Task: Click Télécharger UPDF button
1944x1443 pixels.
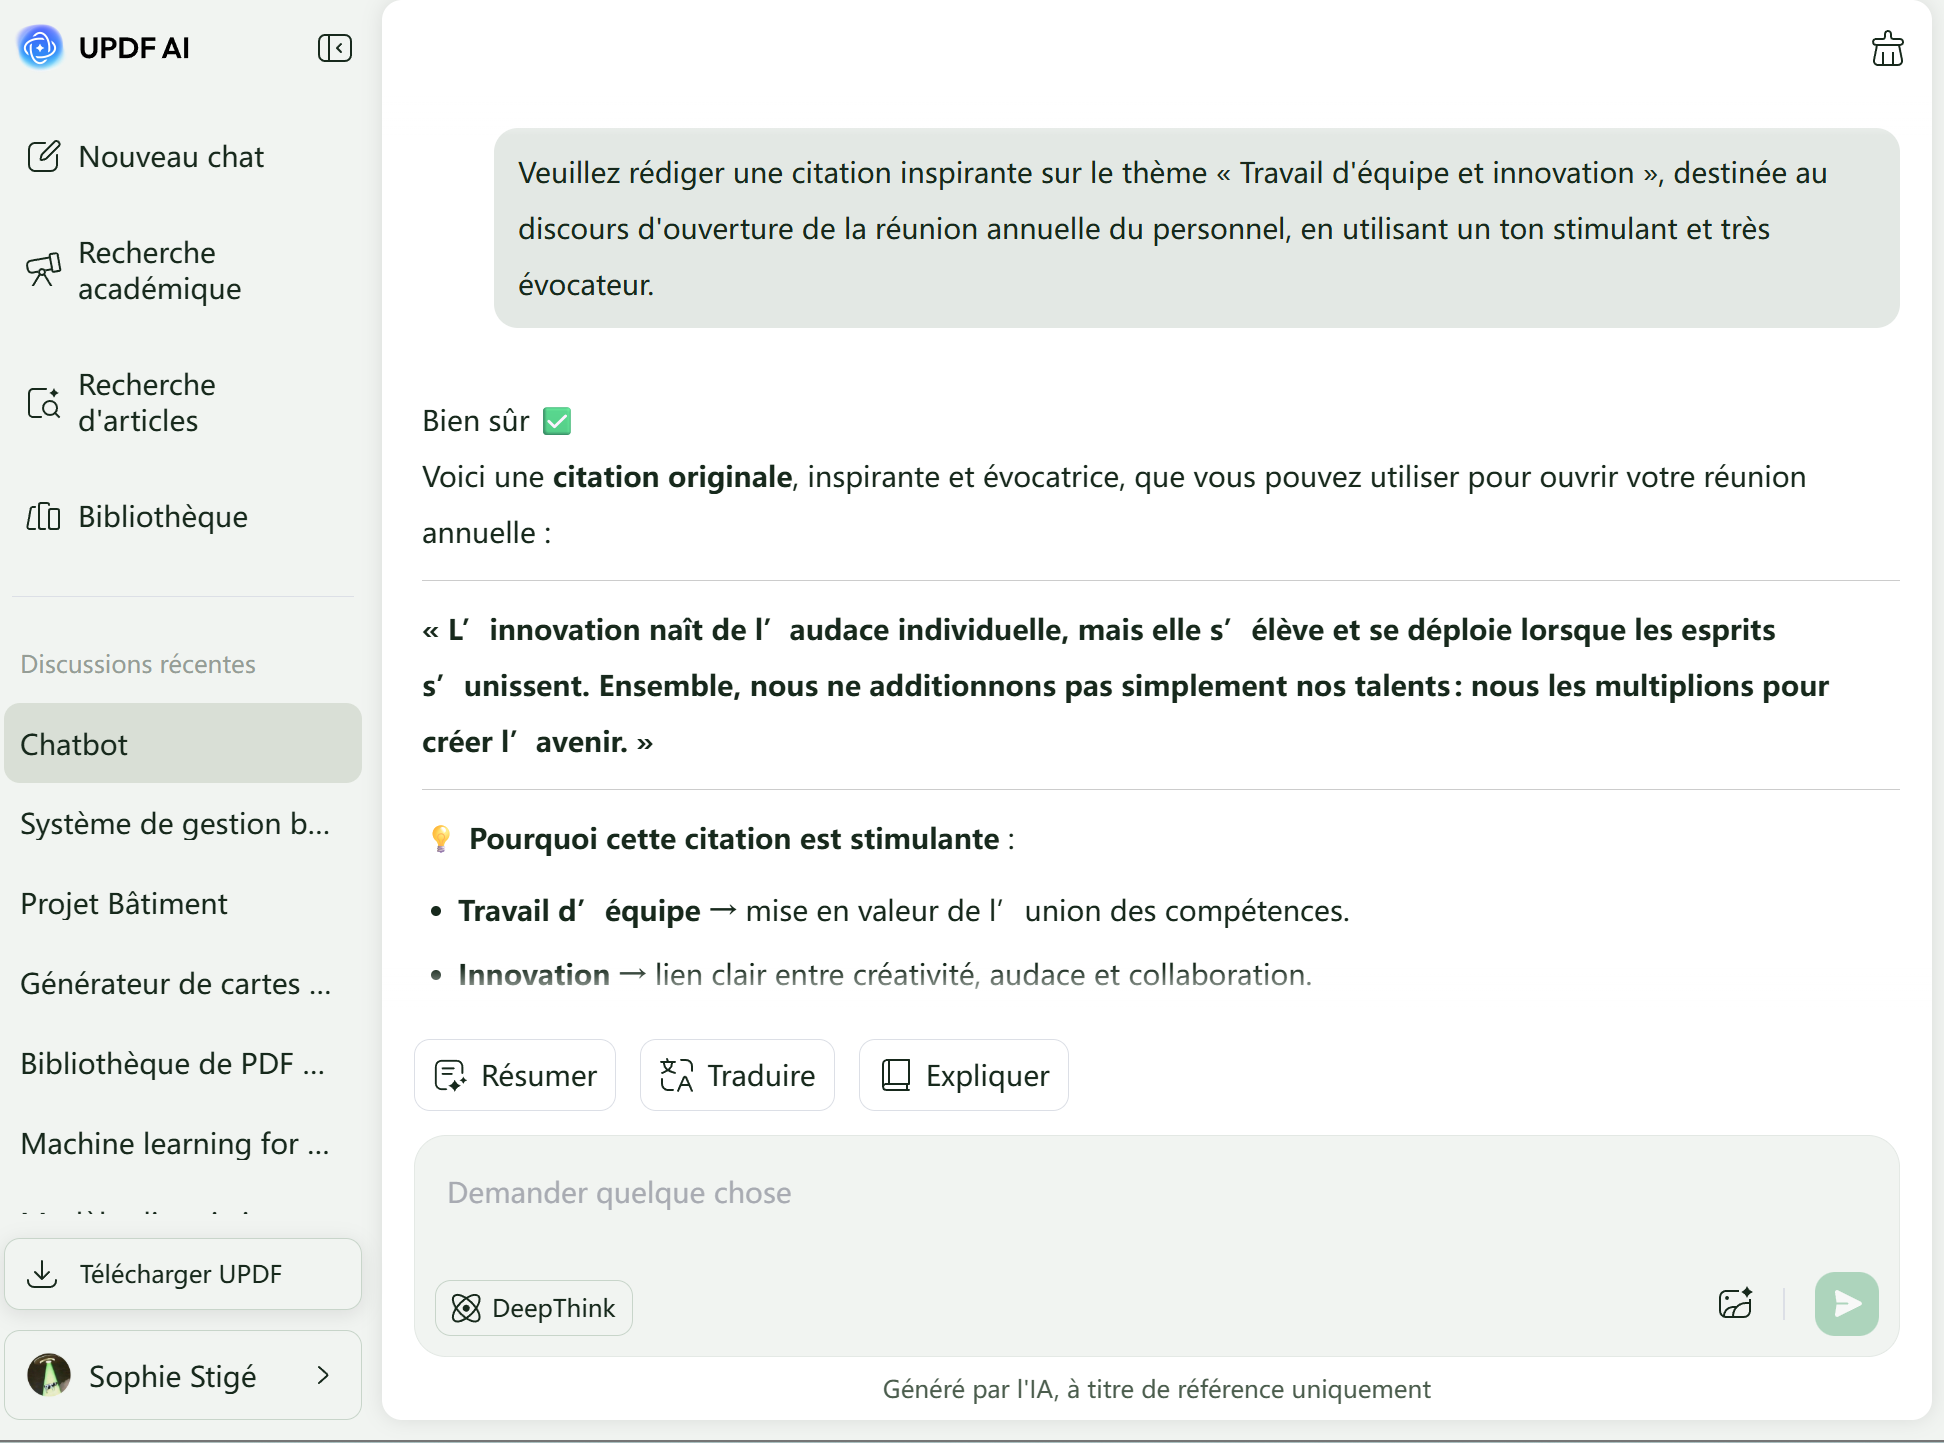Action: 183,1274
